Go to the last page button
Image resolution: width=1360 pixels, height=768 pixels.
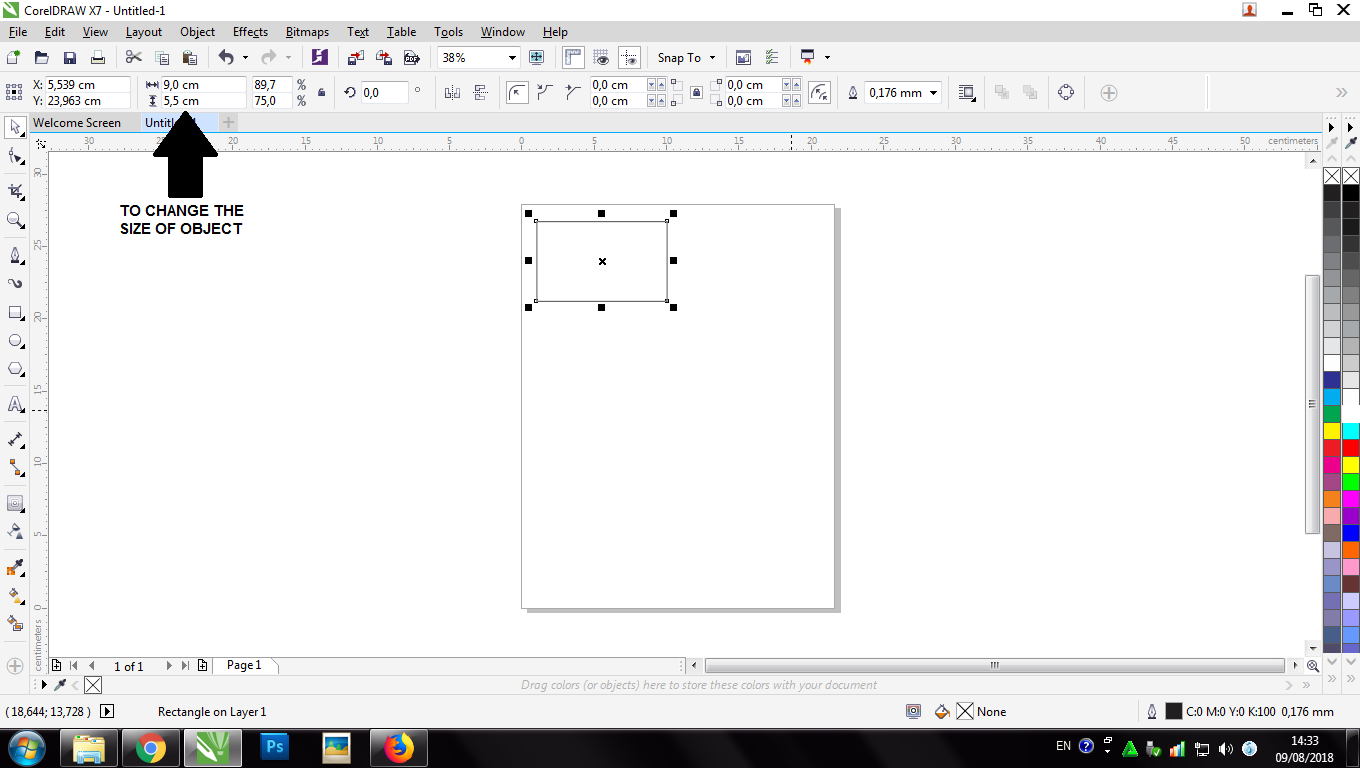[x=185, y=666]
